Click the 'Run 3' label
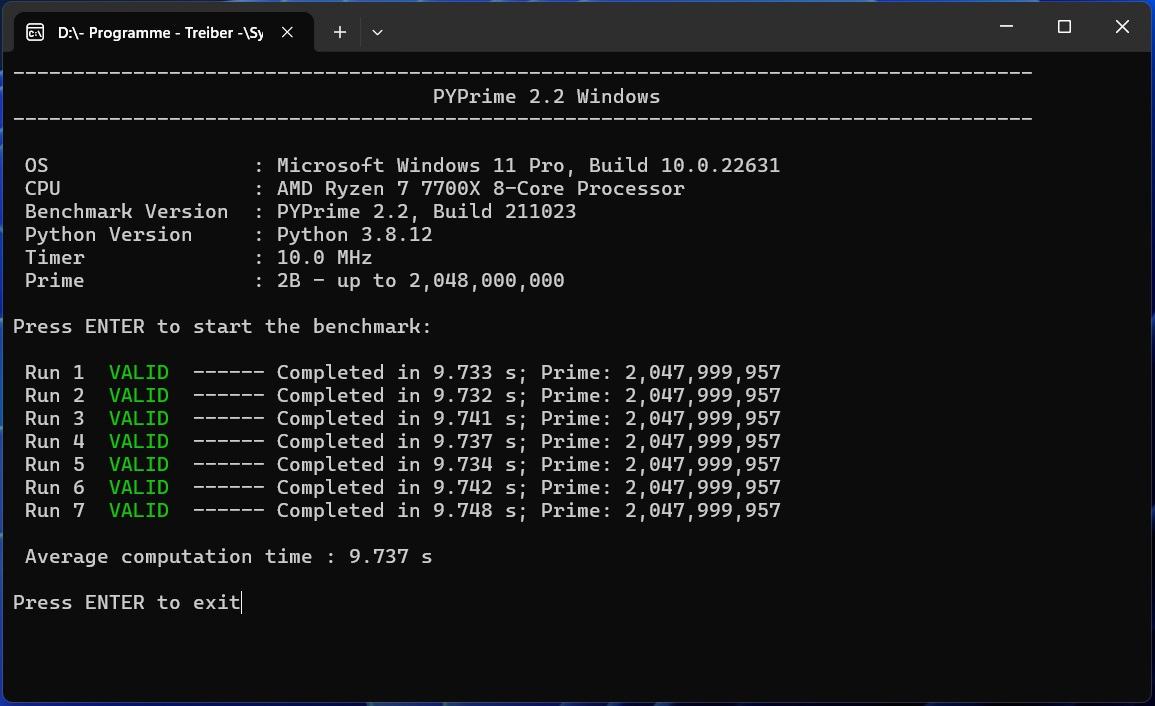The width and height of the screenshot is (1155, 706). point(55,418)
